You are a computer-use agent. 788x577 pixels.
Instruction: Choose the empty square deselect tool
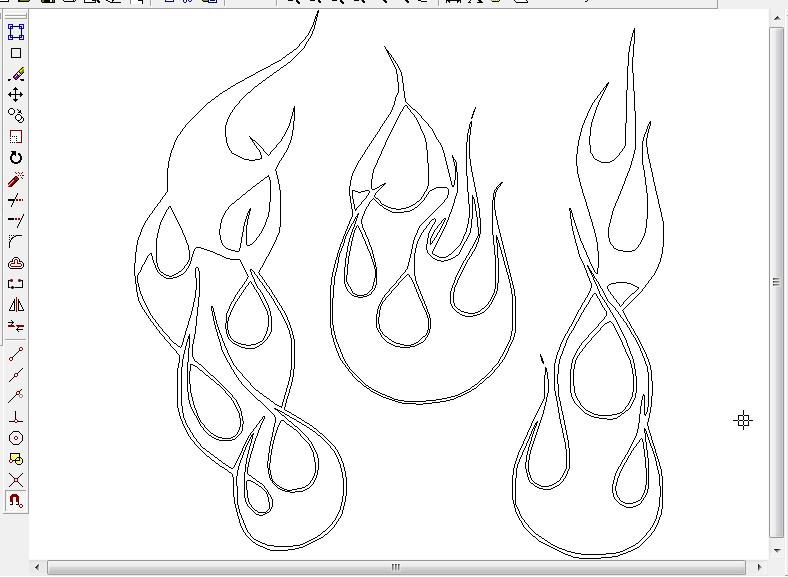(x=16, y=53)
